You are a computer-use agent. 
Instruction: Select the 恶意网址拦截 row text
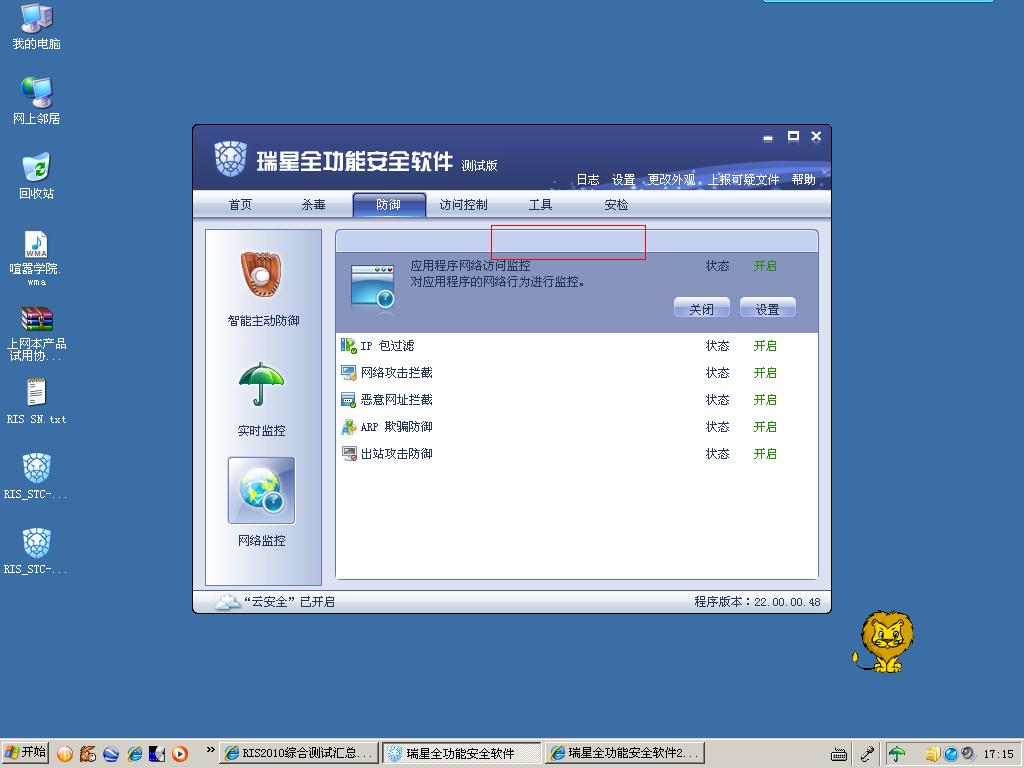point(396,400)
